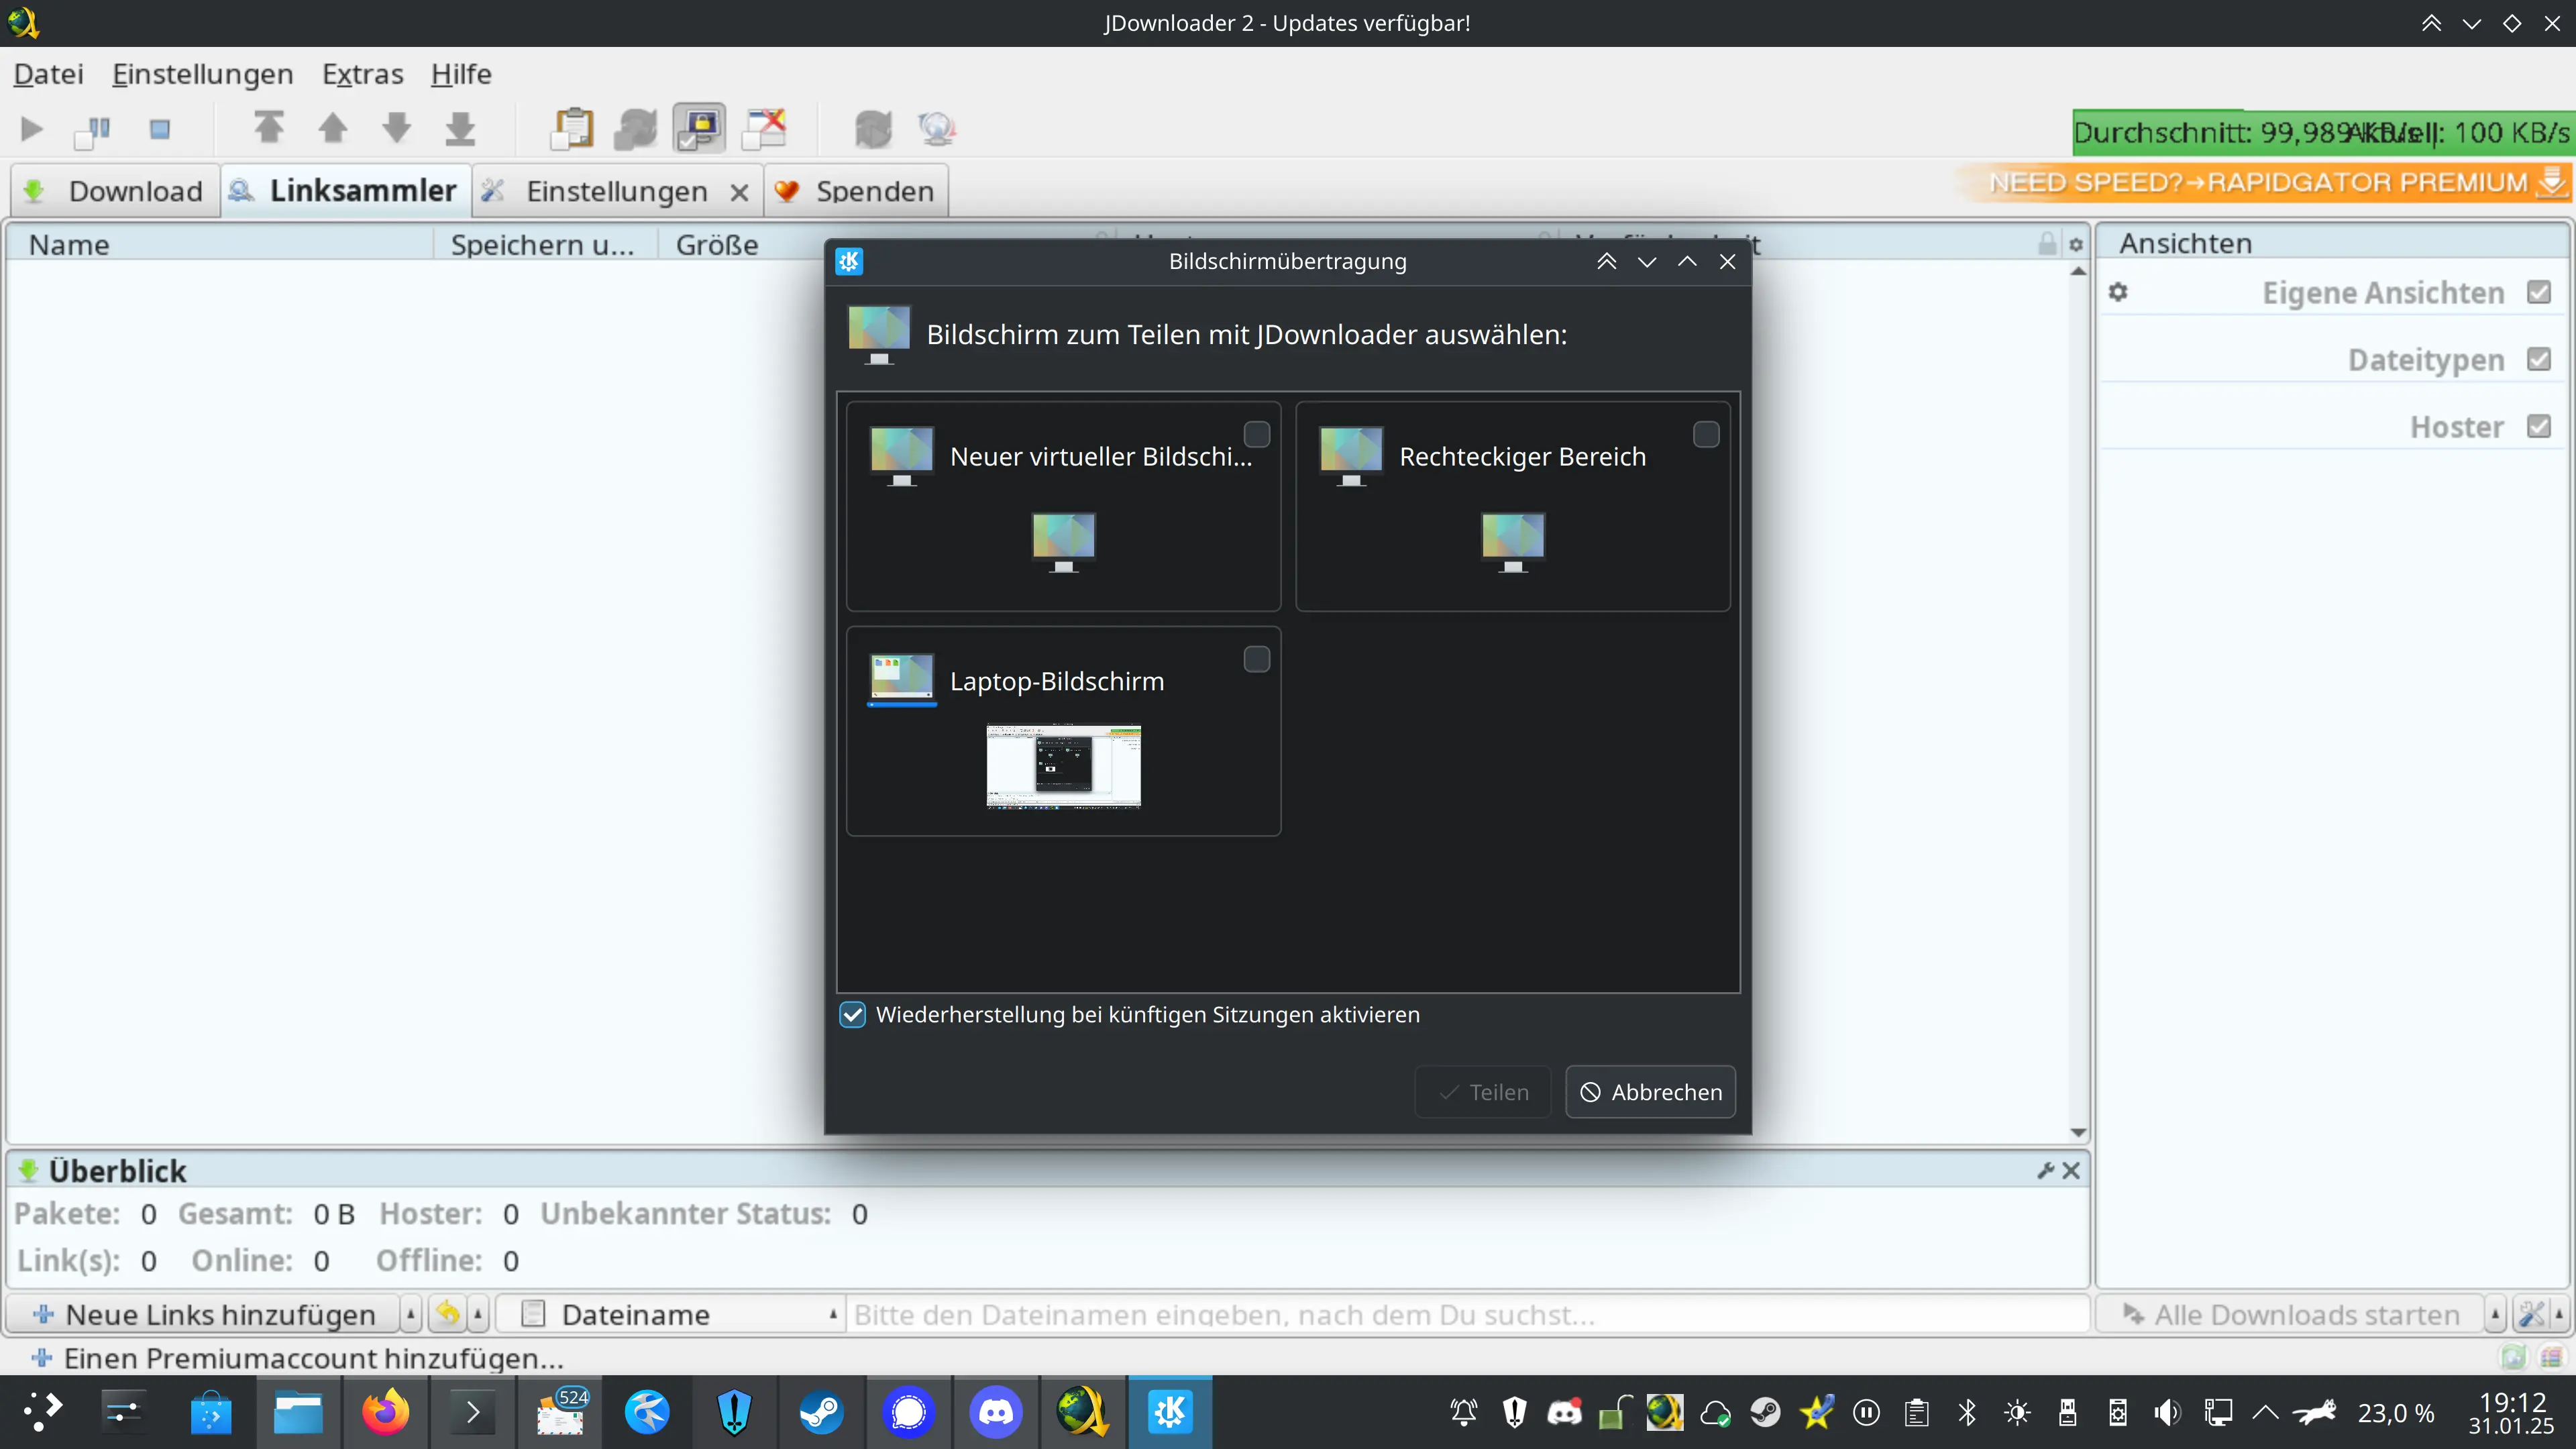Toggle the Dateitypen view checkbox

tap(2538, 359)
